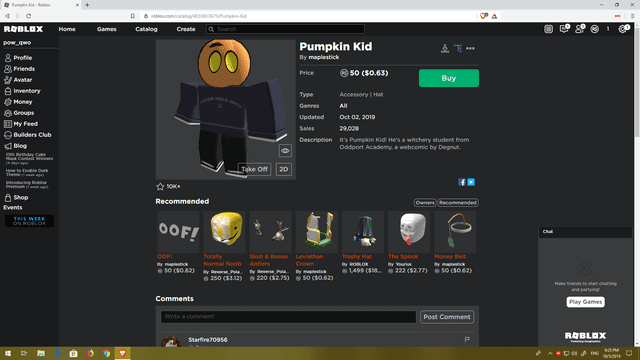
Task: Toggle the try-on eye icon on avatar preview
Action: 285,151
